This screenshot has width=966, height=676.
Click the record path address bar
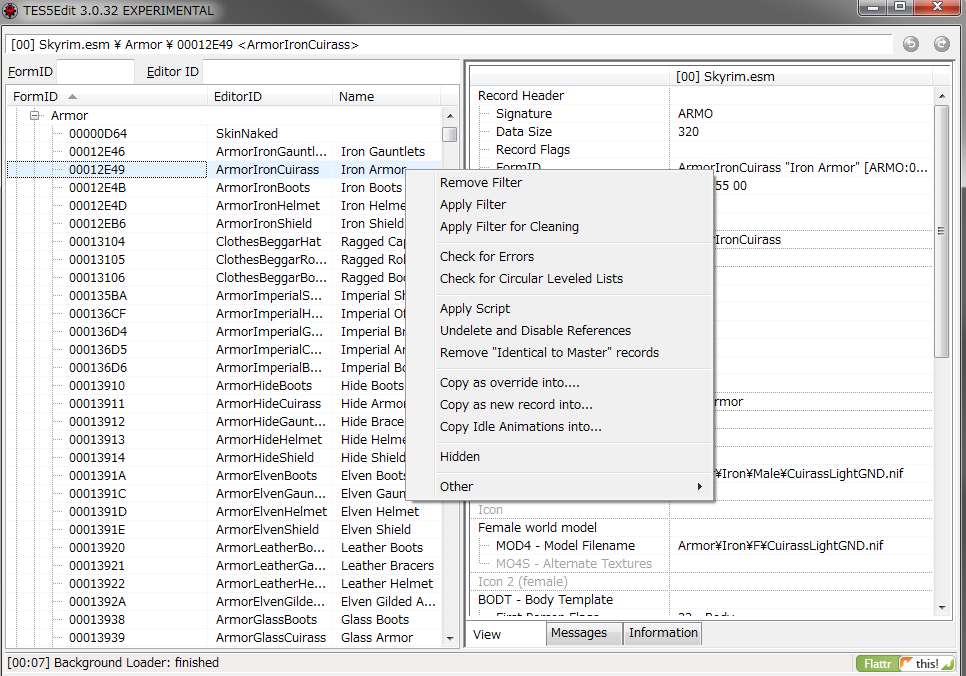pos(450,45)
